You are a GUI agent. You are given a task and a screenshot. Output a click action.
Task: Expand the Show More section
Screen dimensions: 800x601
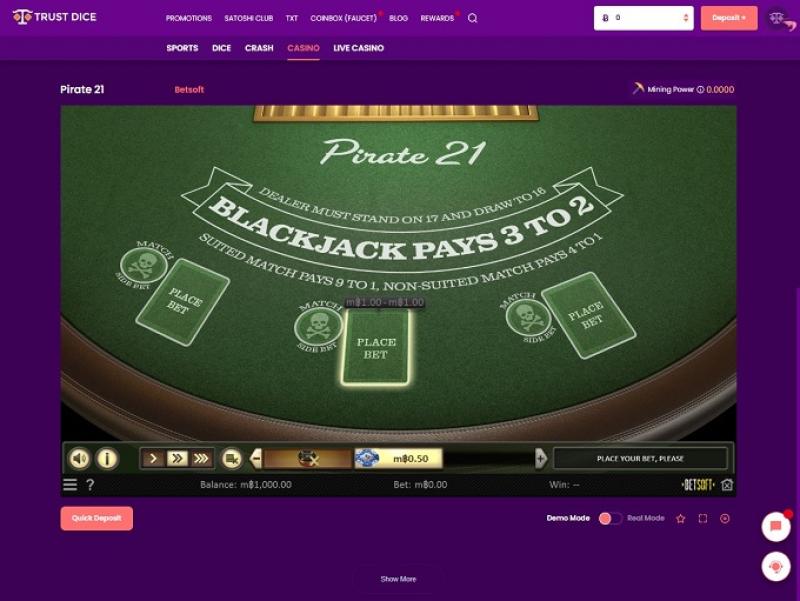[398, 579]
